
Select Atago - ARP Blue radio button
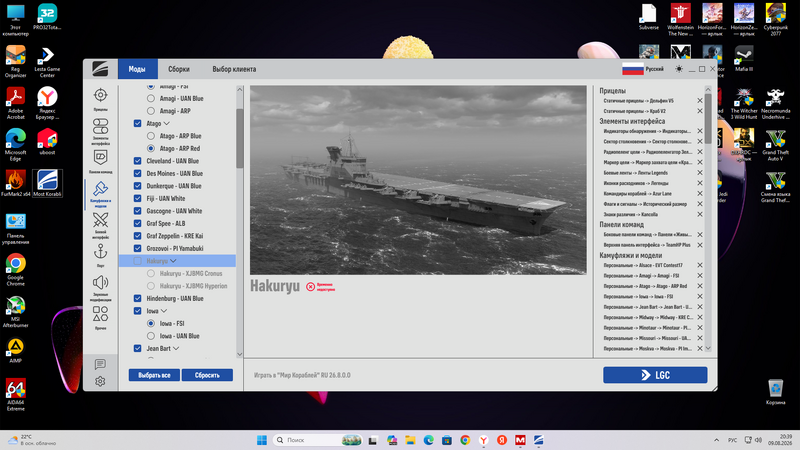coord(151,136)
